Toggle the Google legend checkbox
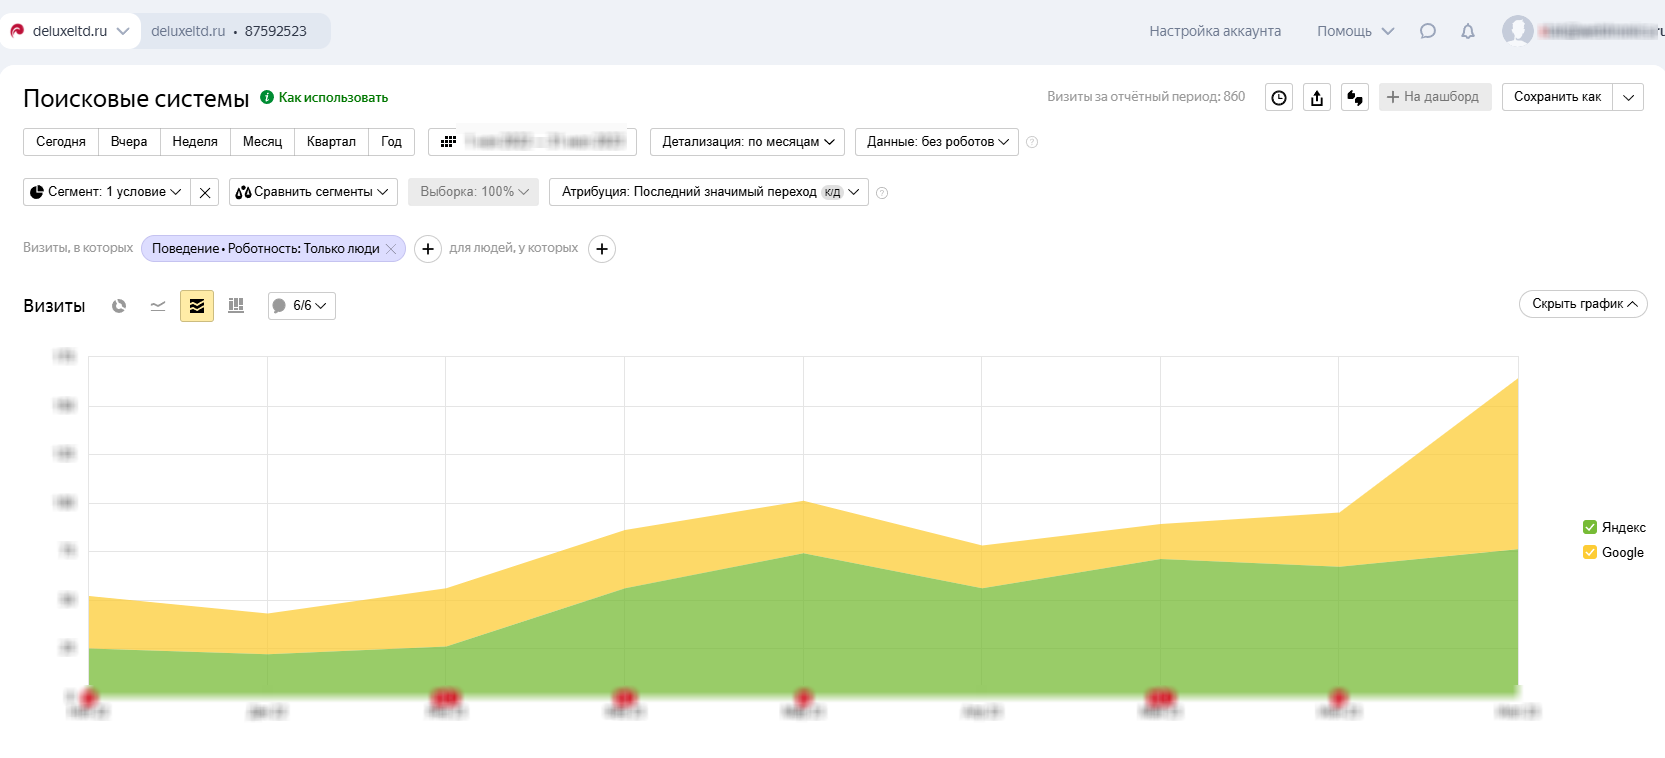Image resolution: width=1665 pixels, height=758 pixels. (x=1590, y=552)
